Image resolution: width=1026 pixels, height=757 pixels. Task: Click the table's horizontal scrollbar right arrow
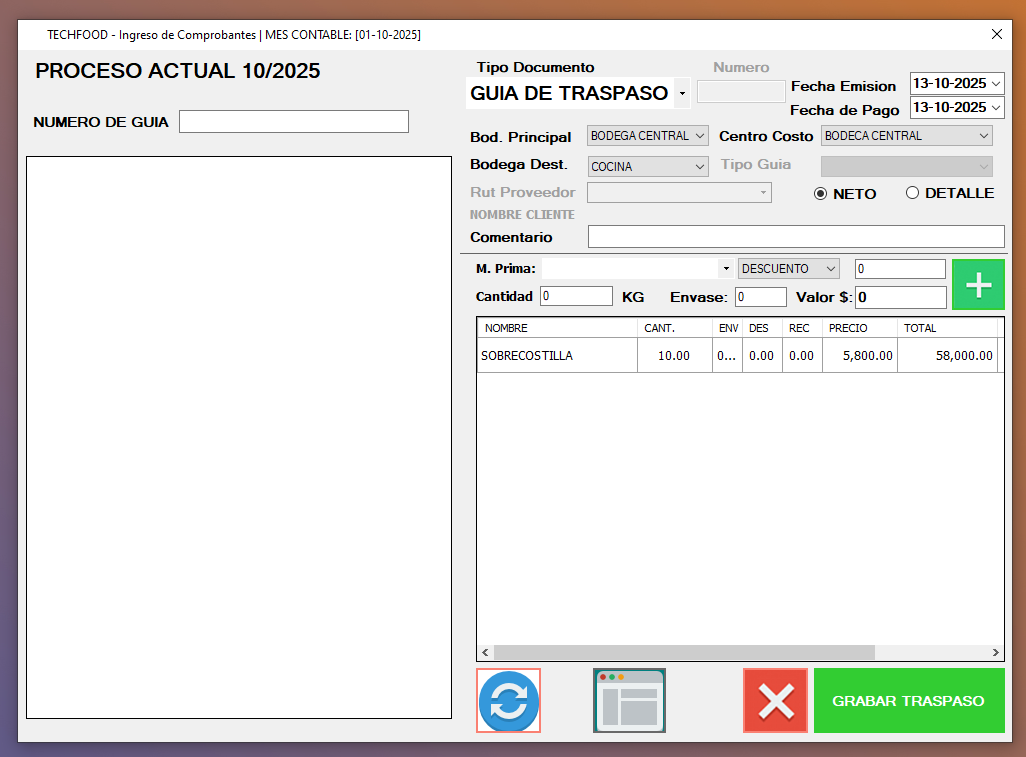pos(995,652)
